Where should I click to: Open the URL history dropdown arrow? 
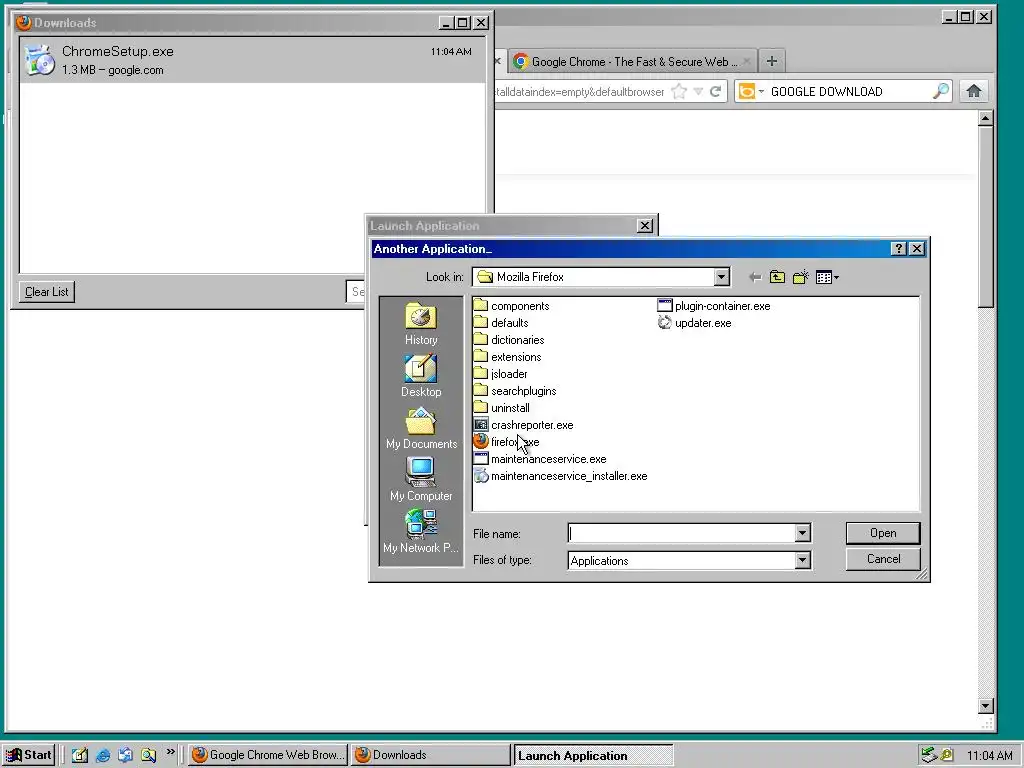pos(698,91)
